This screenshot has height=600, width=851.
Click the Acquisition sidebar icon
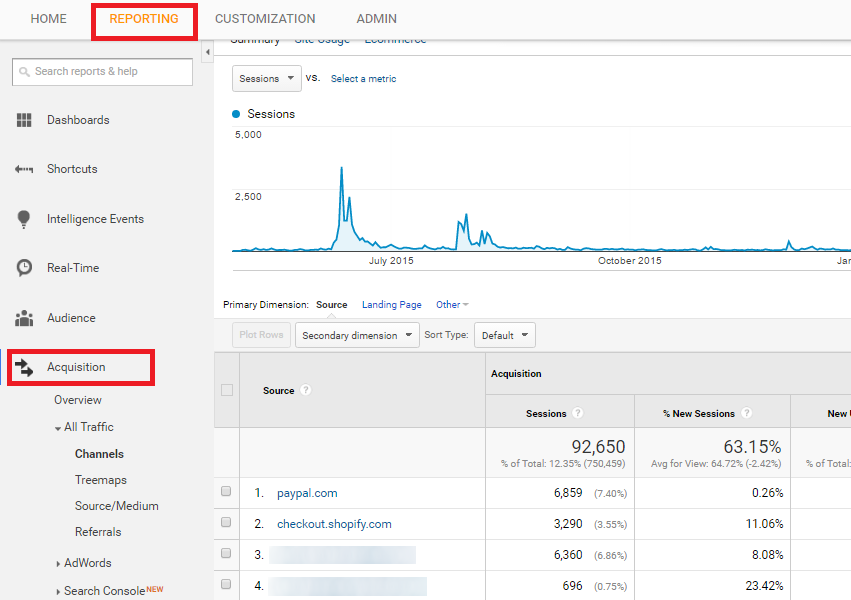click(x=25, y=367)
